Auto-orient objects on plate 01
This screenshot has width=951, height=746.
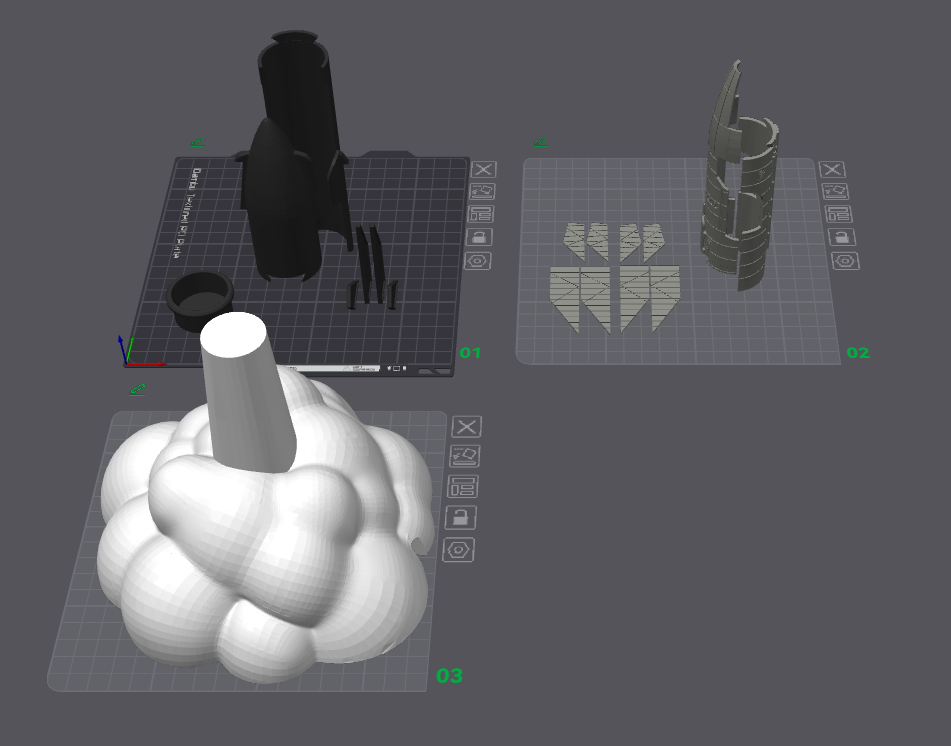[482, 192]
